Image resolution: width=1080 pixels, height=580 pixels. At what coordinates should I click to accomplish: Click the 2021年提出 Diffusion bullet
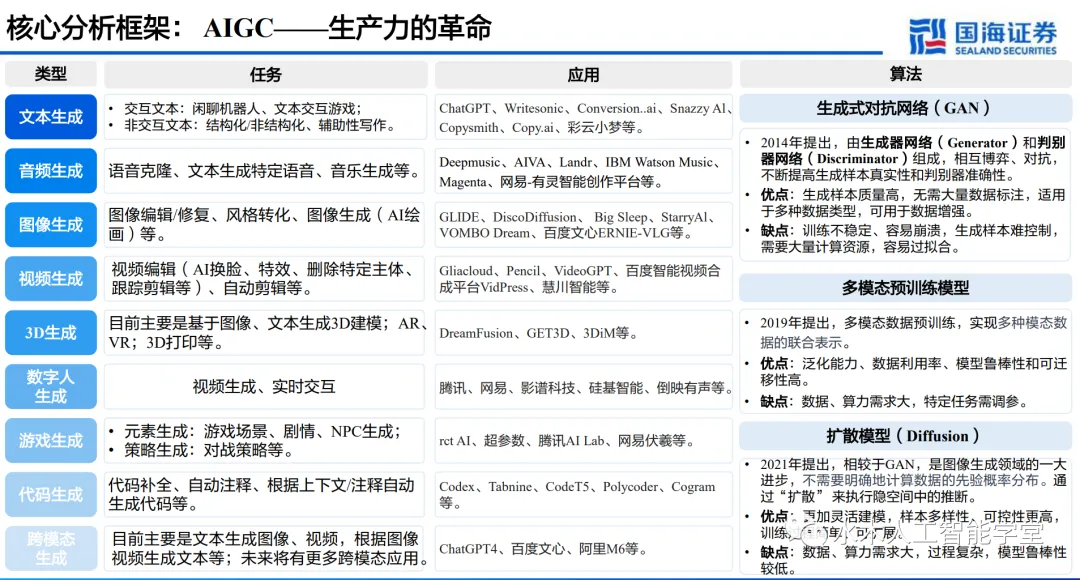(906, 480)
